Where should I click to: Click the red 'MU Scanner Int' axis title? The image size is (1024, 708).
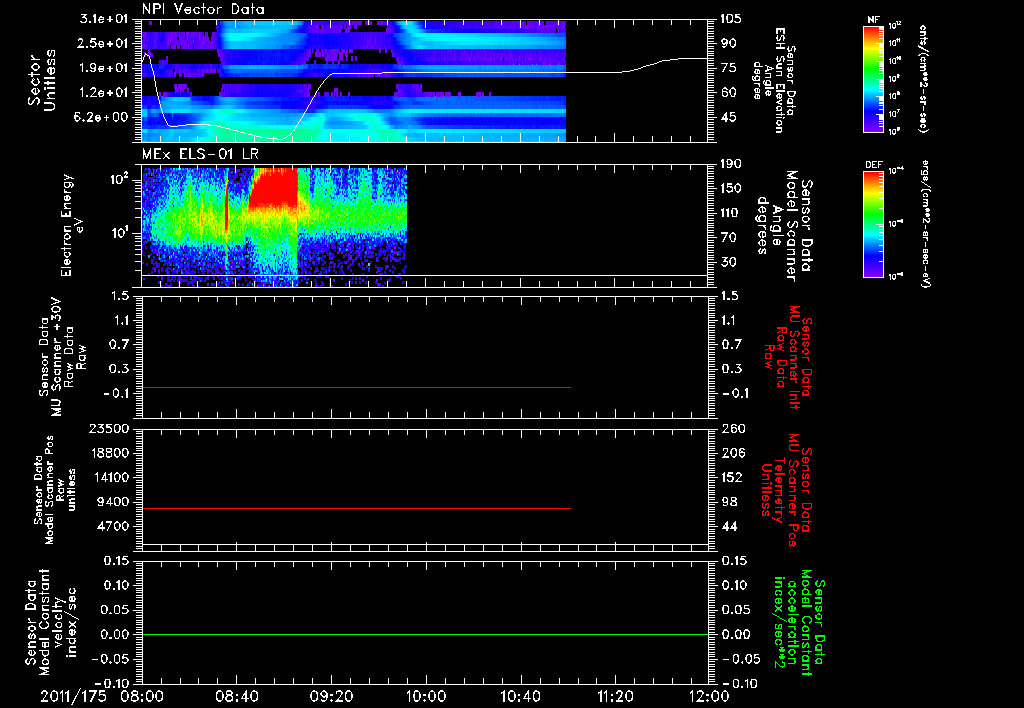[x=789, y=357]
